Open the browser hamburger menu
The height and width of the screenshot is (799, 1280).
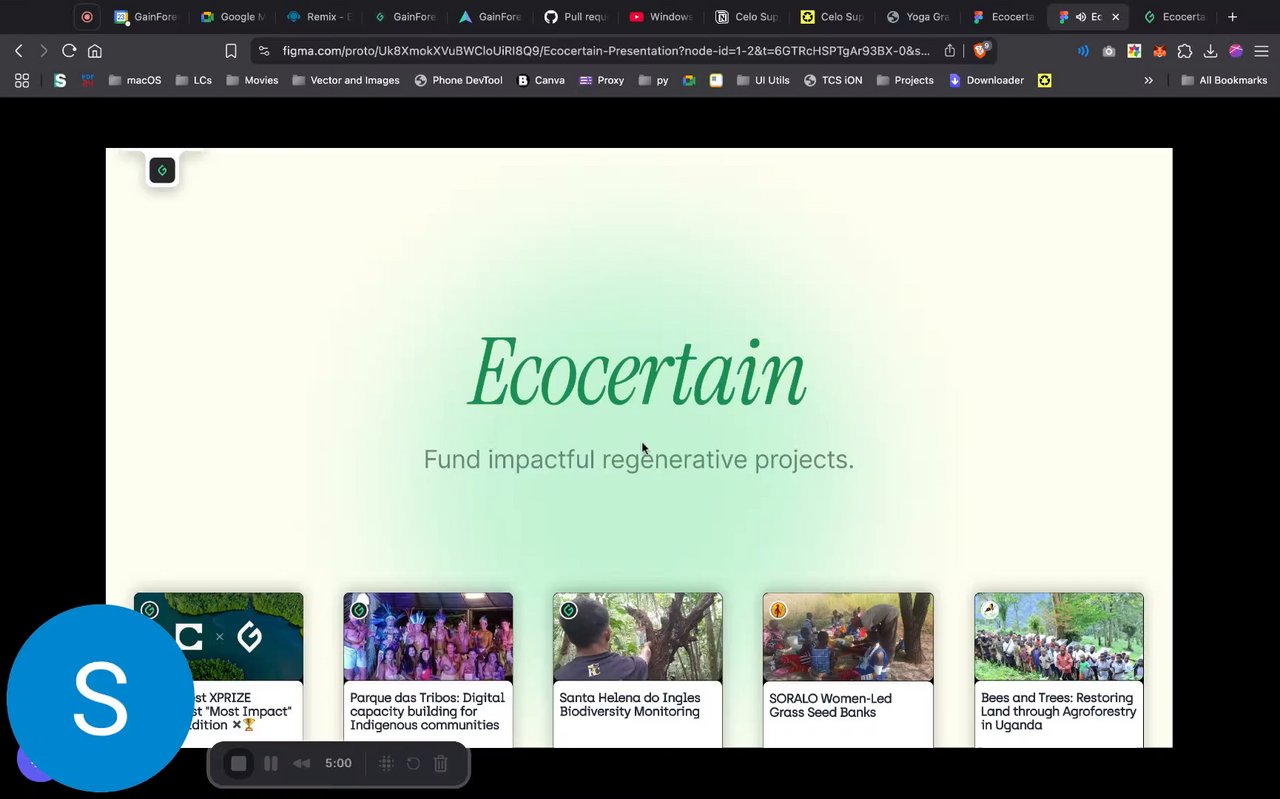tap(1261, 51)
